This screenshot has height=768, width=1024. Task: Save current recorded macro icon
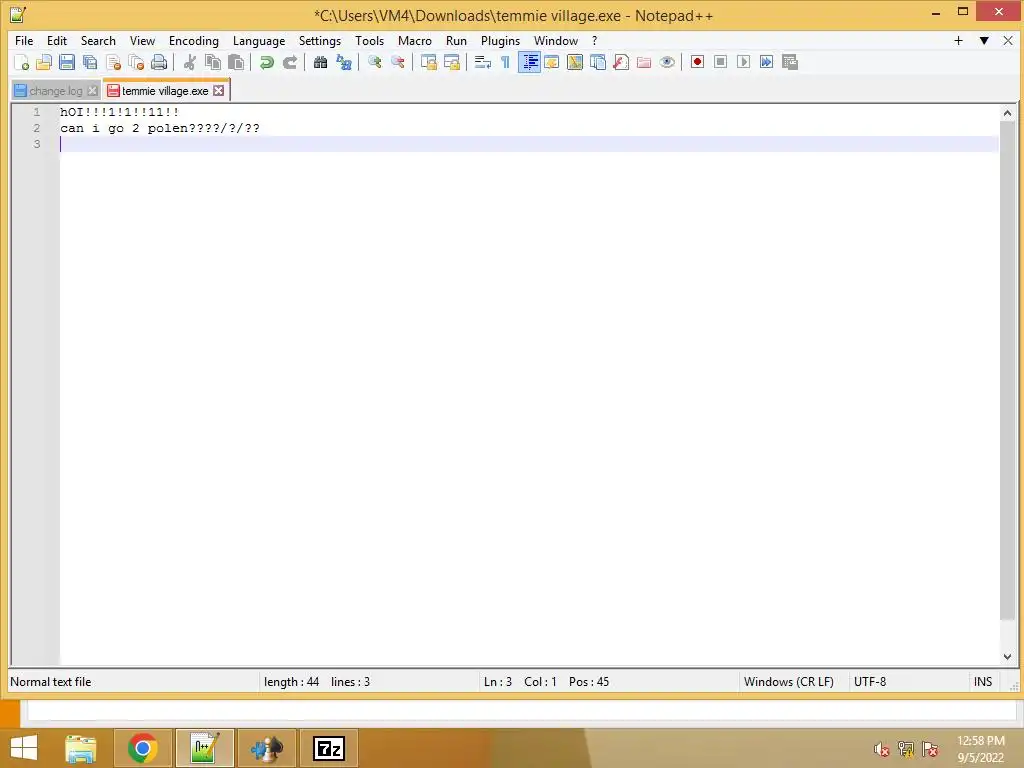(790, 62)
